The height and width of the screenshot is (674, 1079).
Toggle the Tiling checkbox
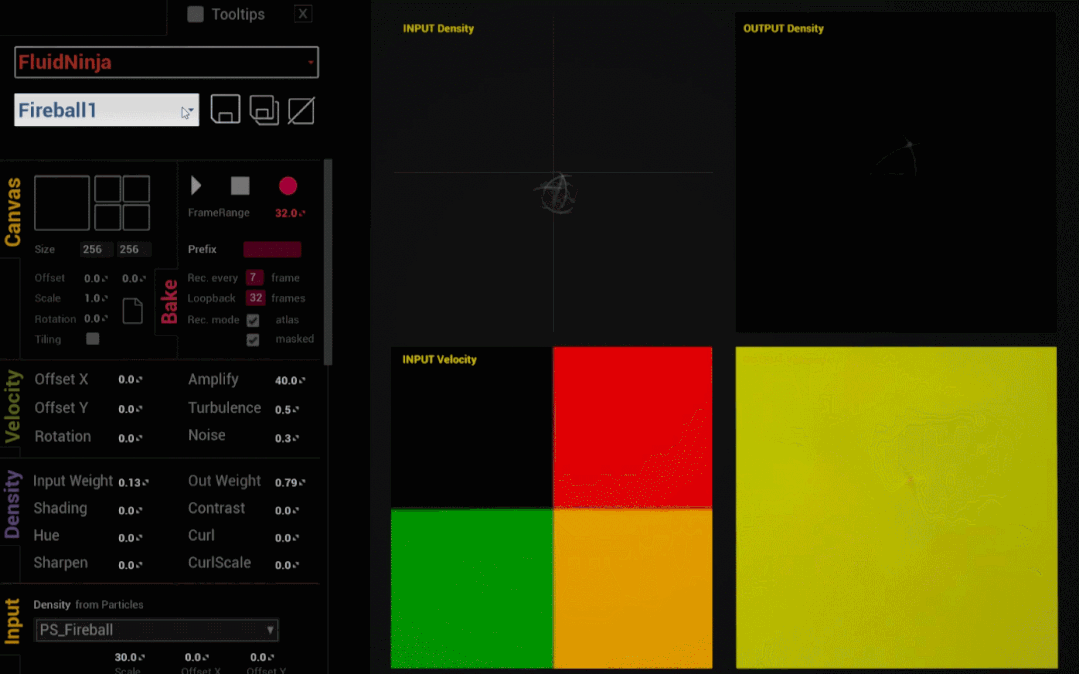click(93, 339)
